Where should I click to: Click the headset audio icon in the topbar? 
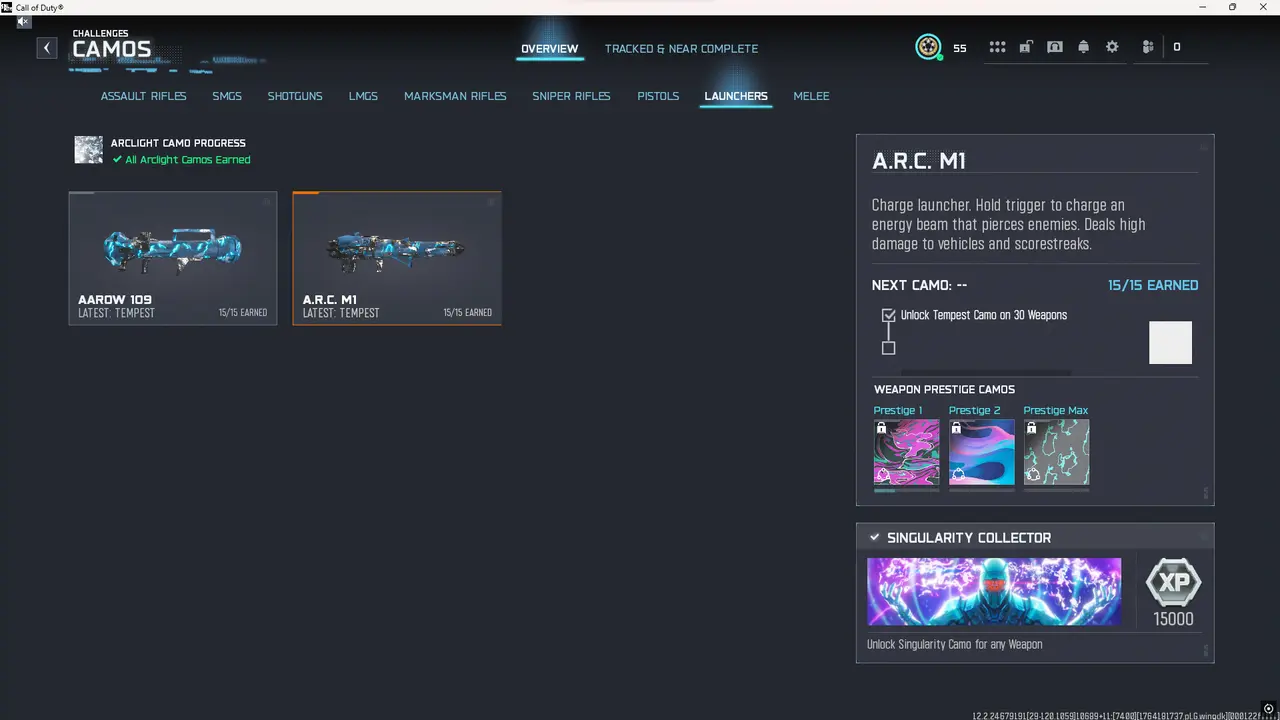[x=1055, y=47]
